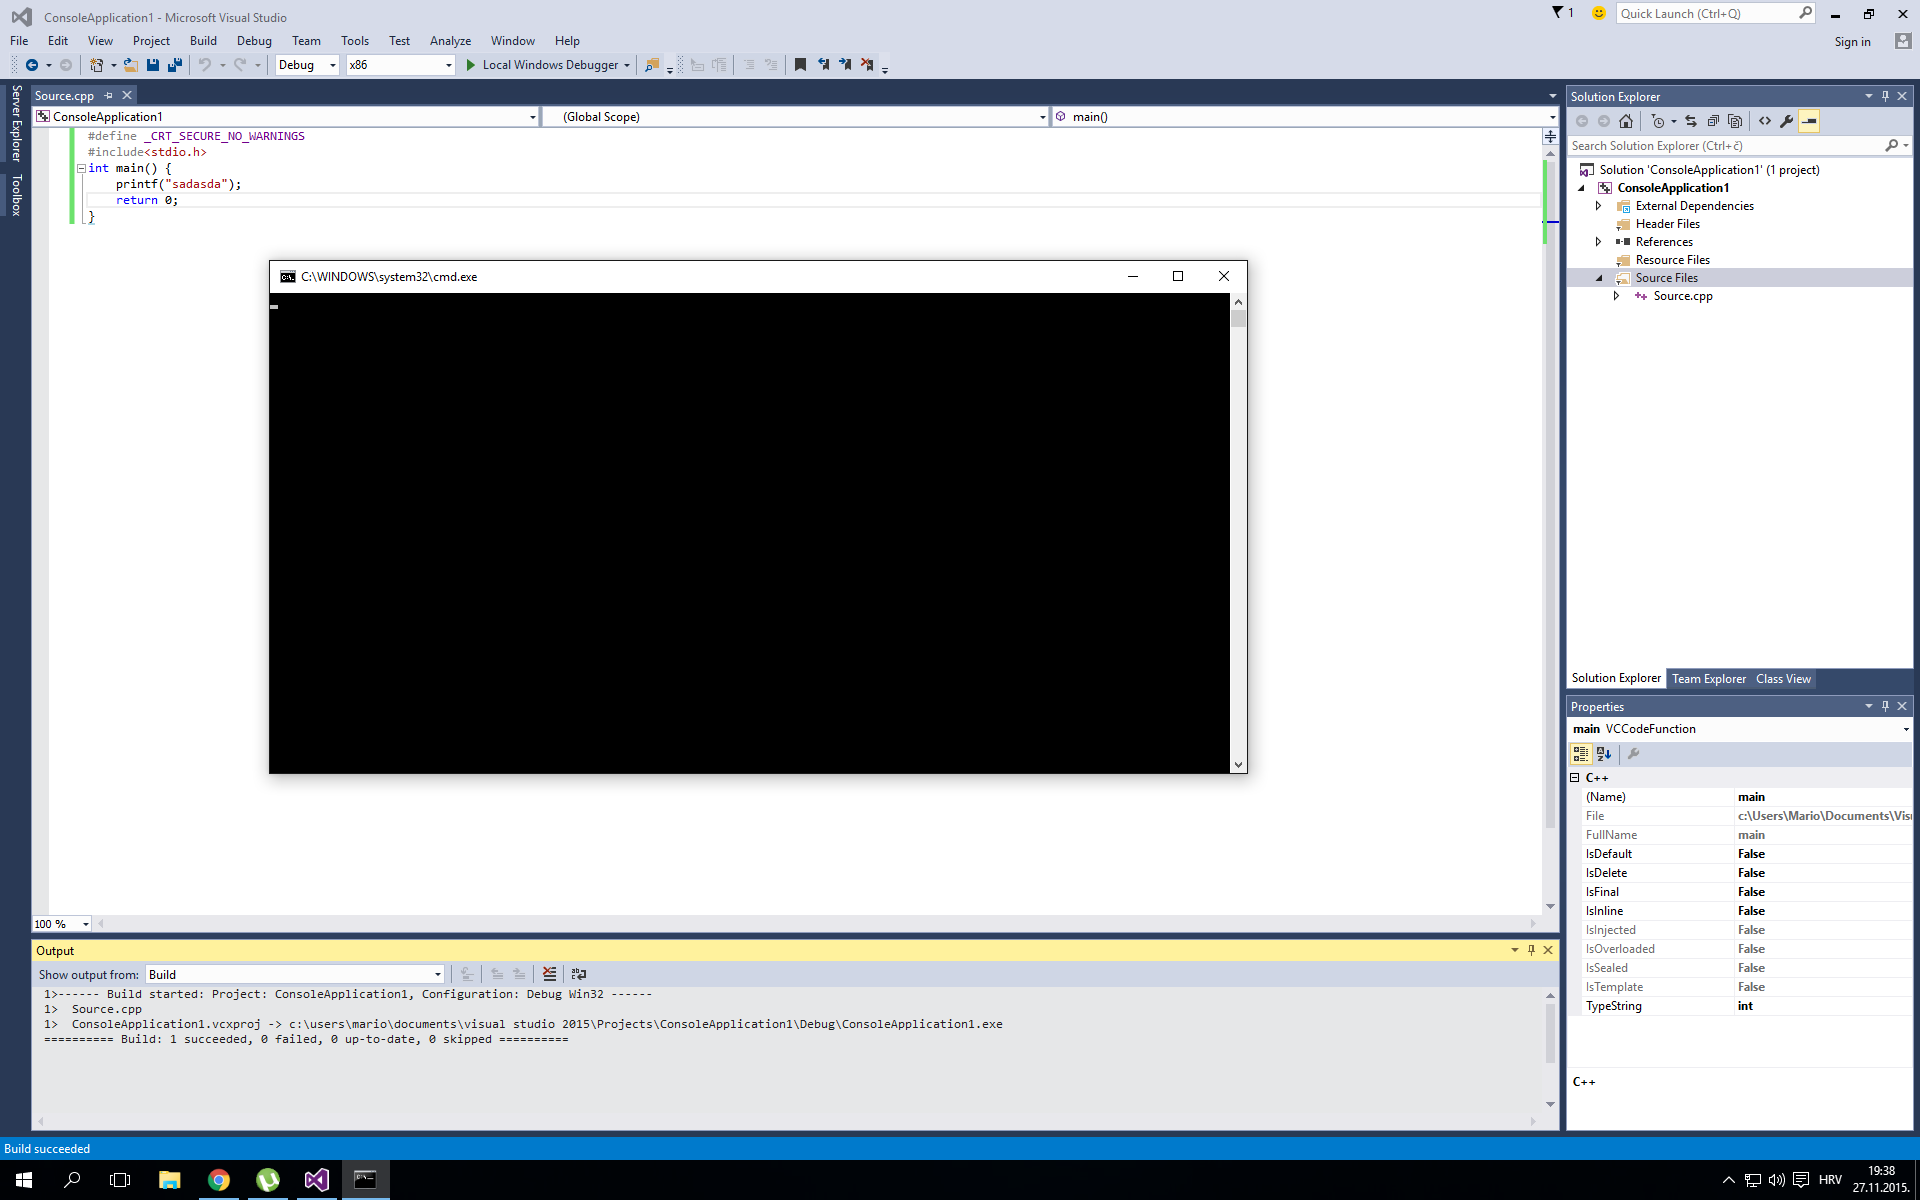Toggle Word Wrap in Output window

click(x=579, y=974)
